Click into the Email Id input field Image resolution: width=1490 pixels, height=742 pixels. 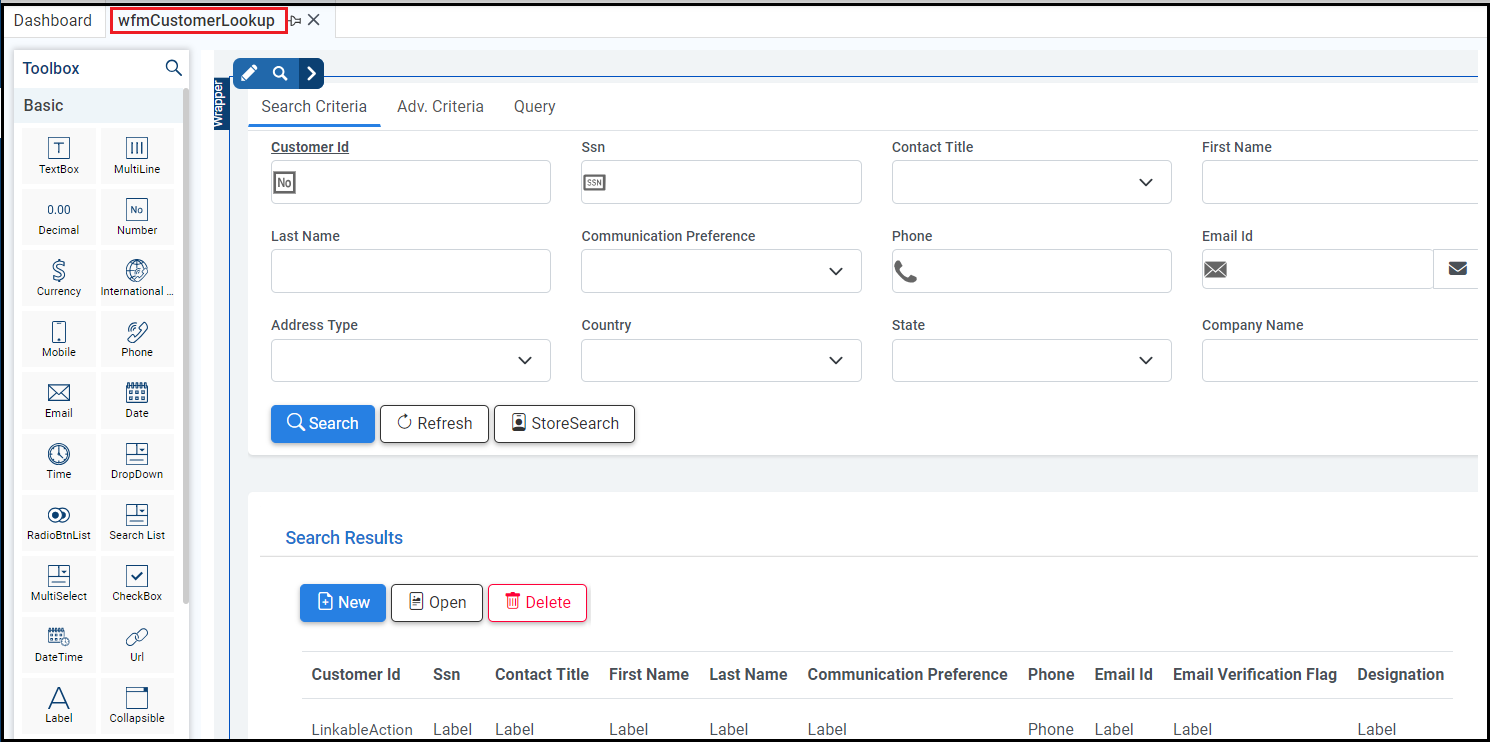coord(1318,269)
